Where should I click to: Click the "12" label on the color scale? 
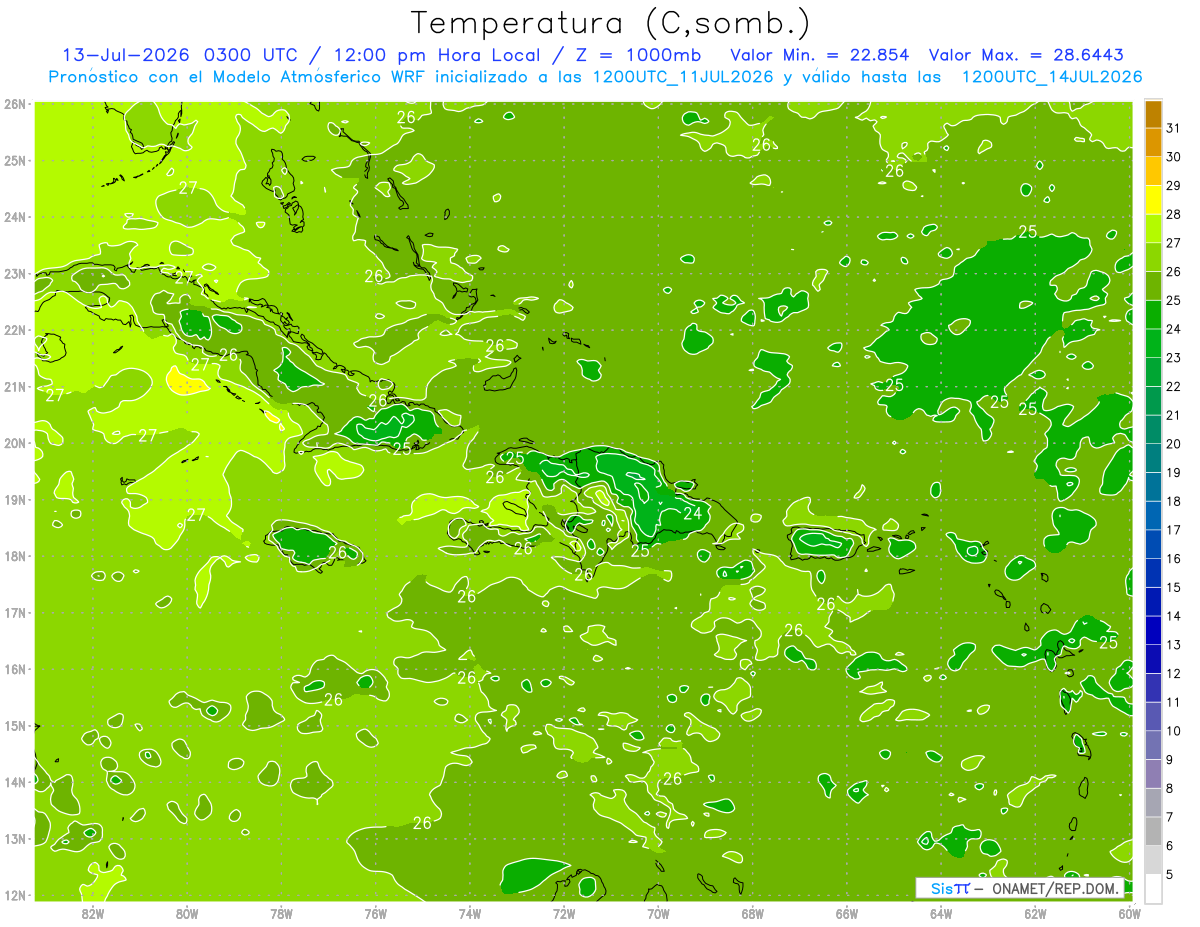click(x=1174, y=673)
